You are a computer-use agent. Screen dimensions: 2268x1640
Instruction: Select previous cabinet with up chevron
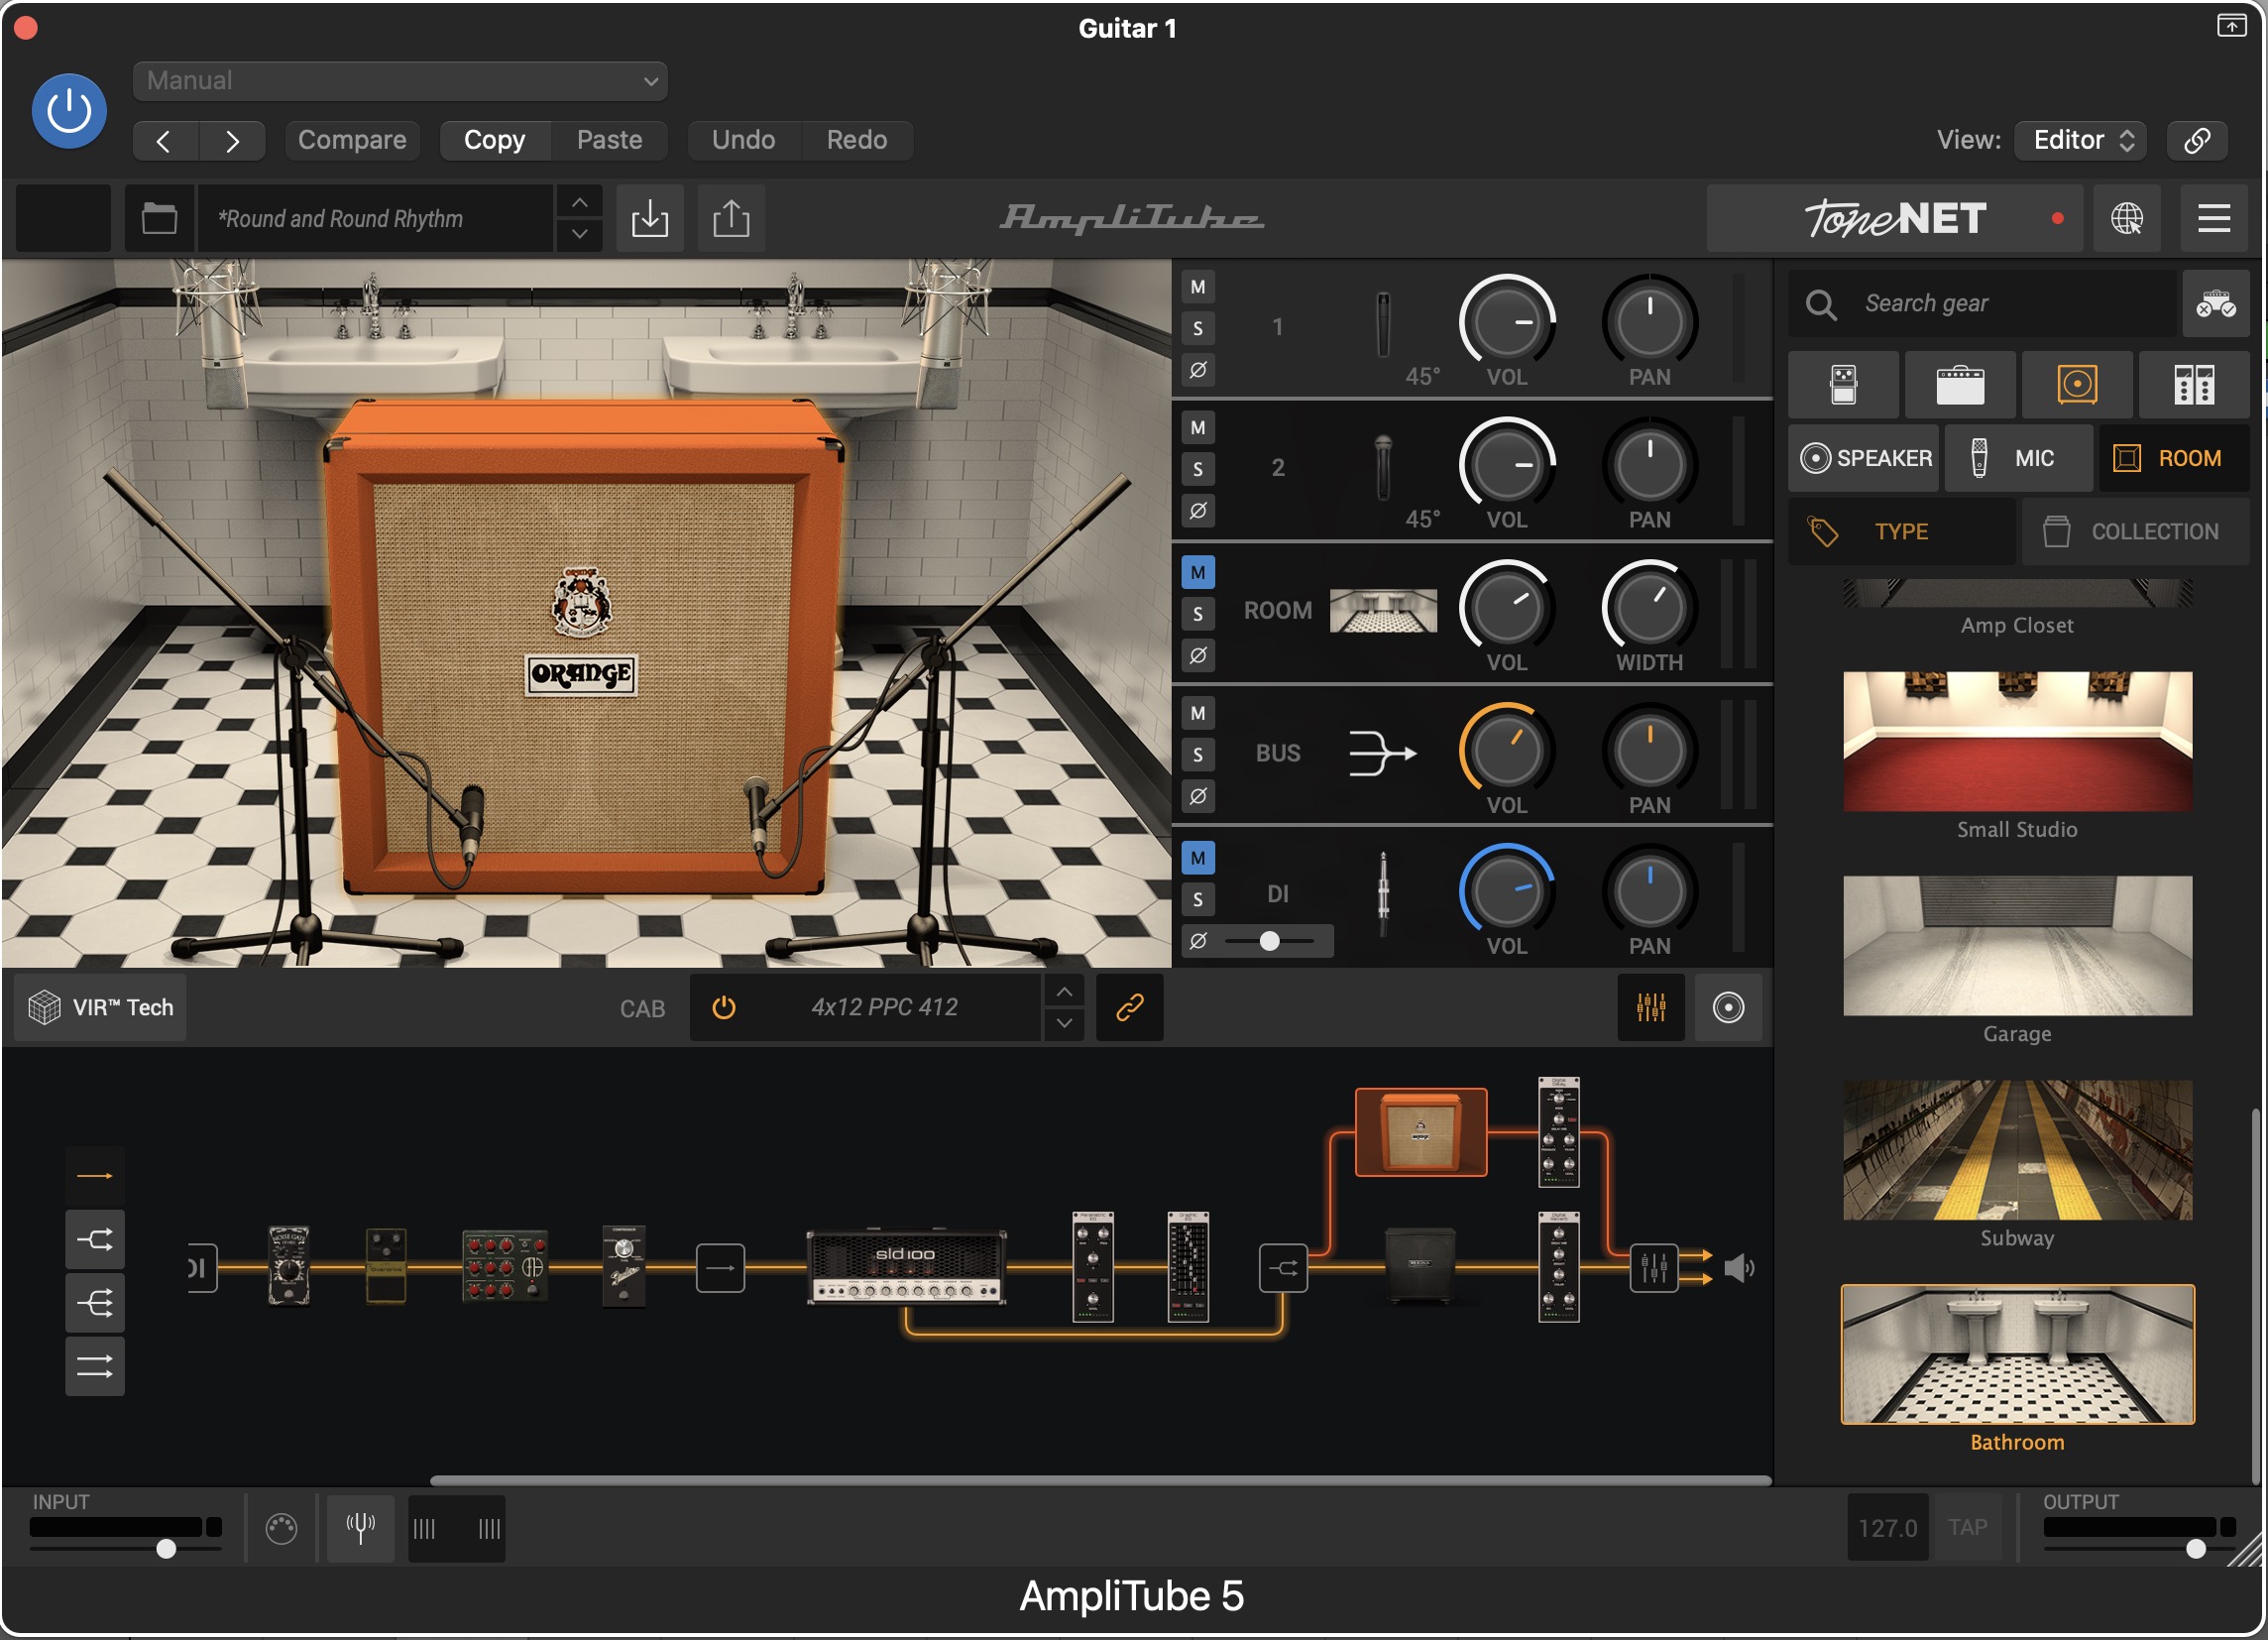(1064, 991)
